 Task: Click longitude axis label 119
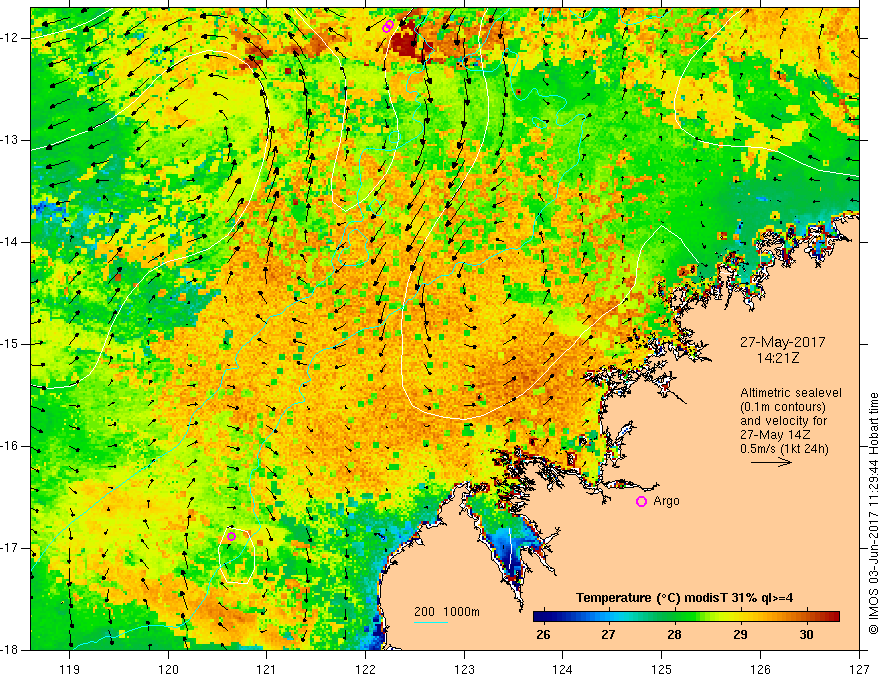(x=70, y=669)
